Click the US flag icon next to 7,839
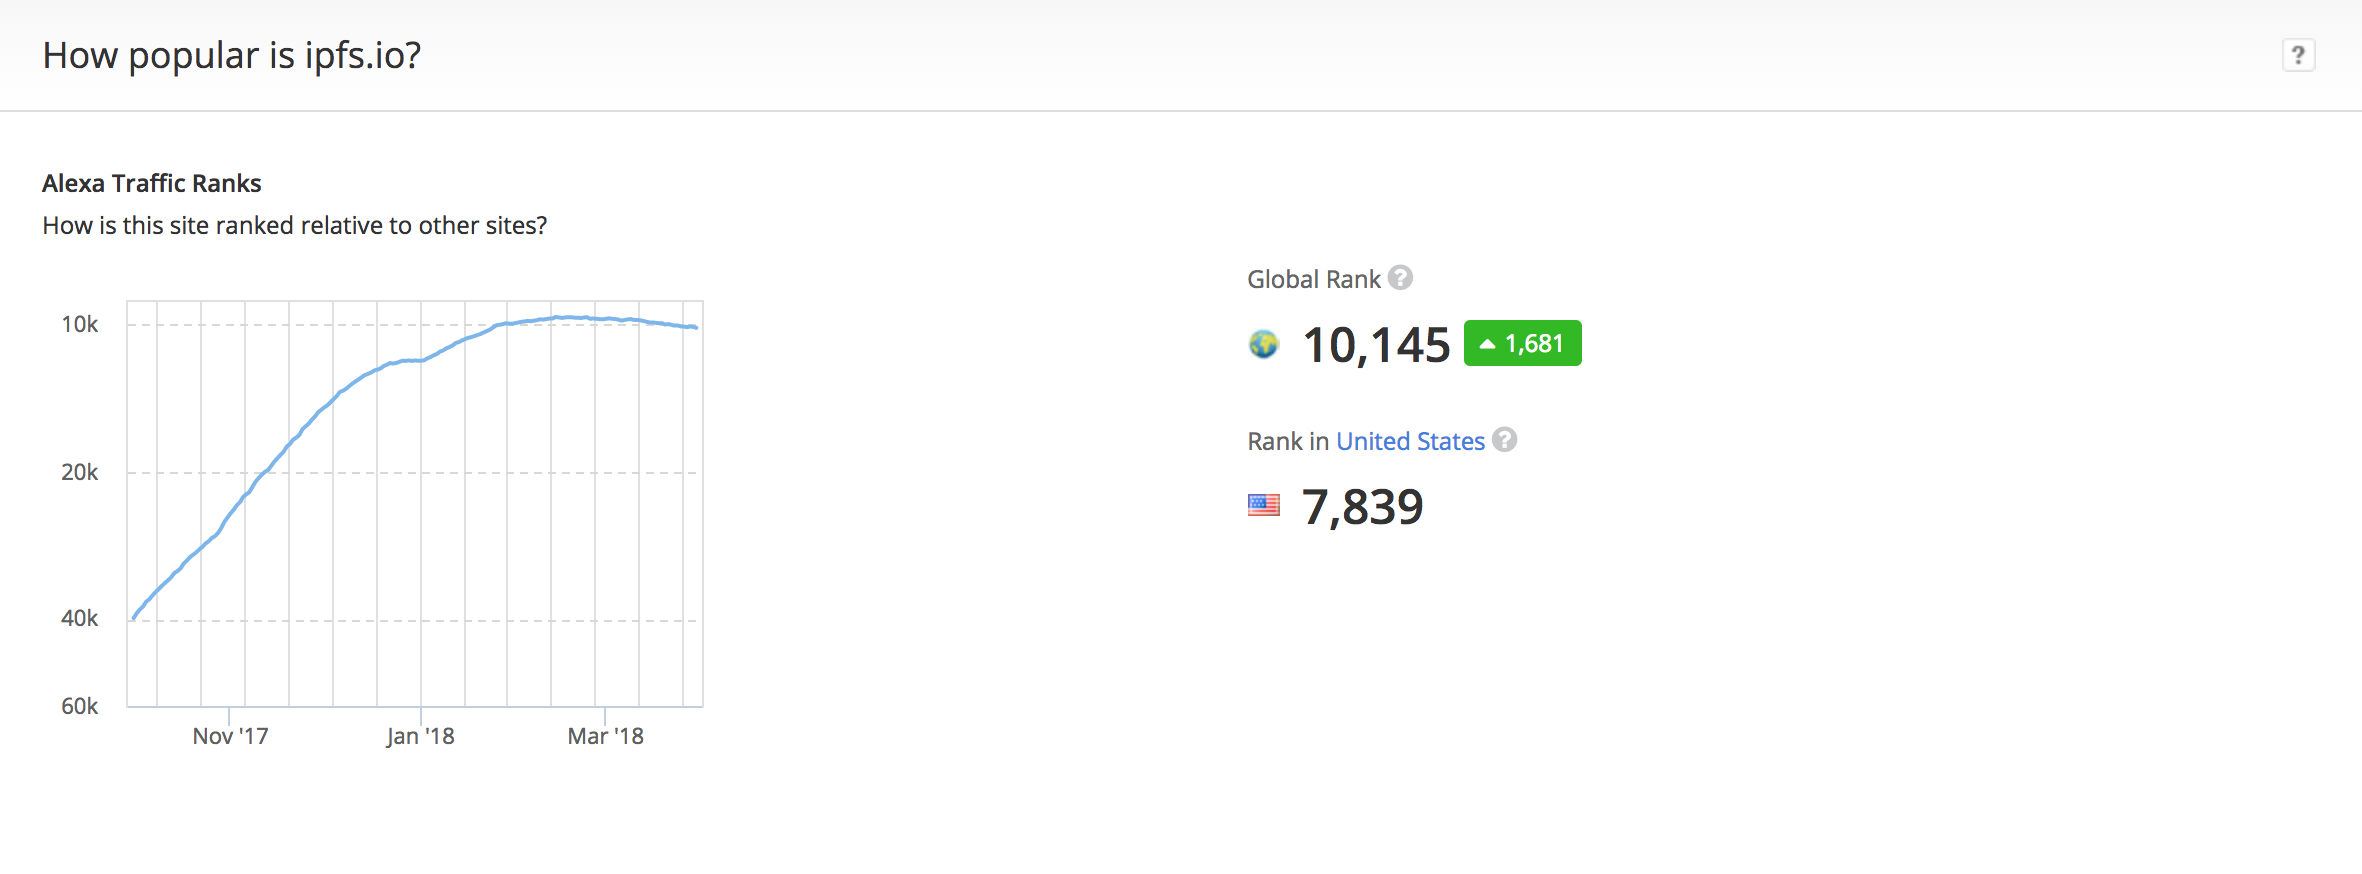 pos(1264,505)
